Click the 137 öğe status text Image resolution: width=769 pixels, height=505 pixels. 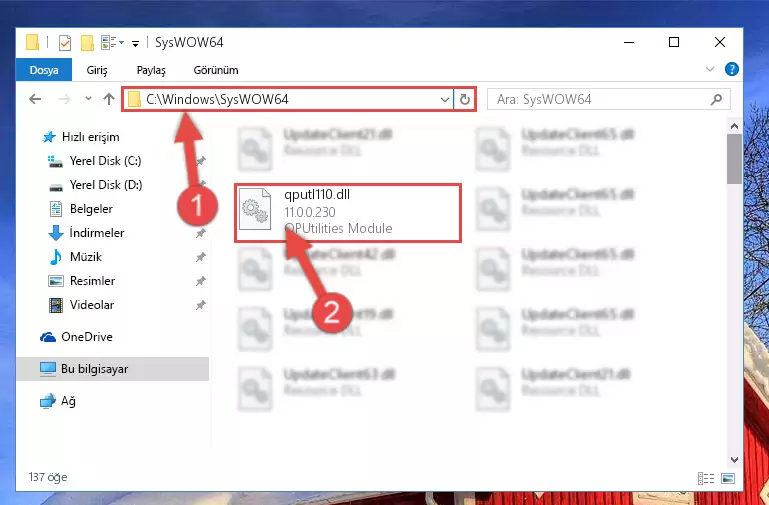[x=48, y=477]
